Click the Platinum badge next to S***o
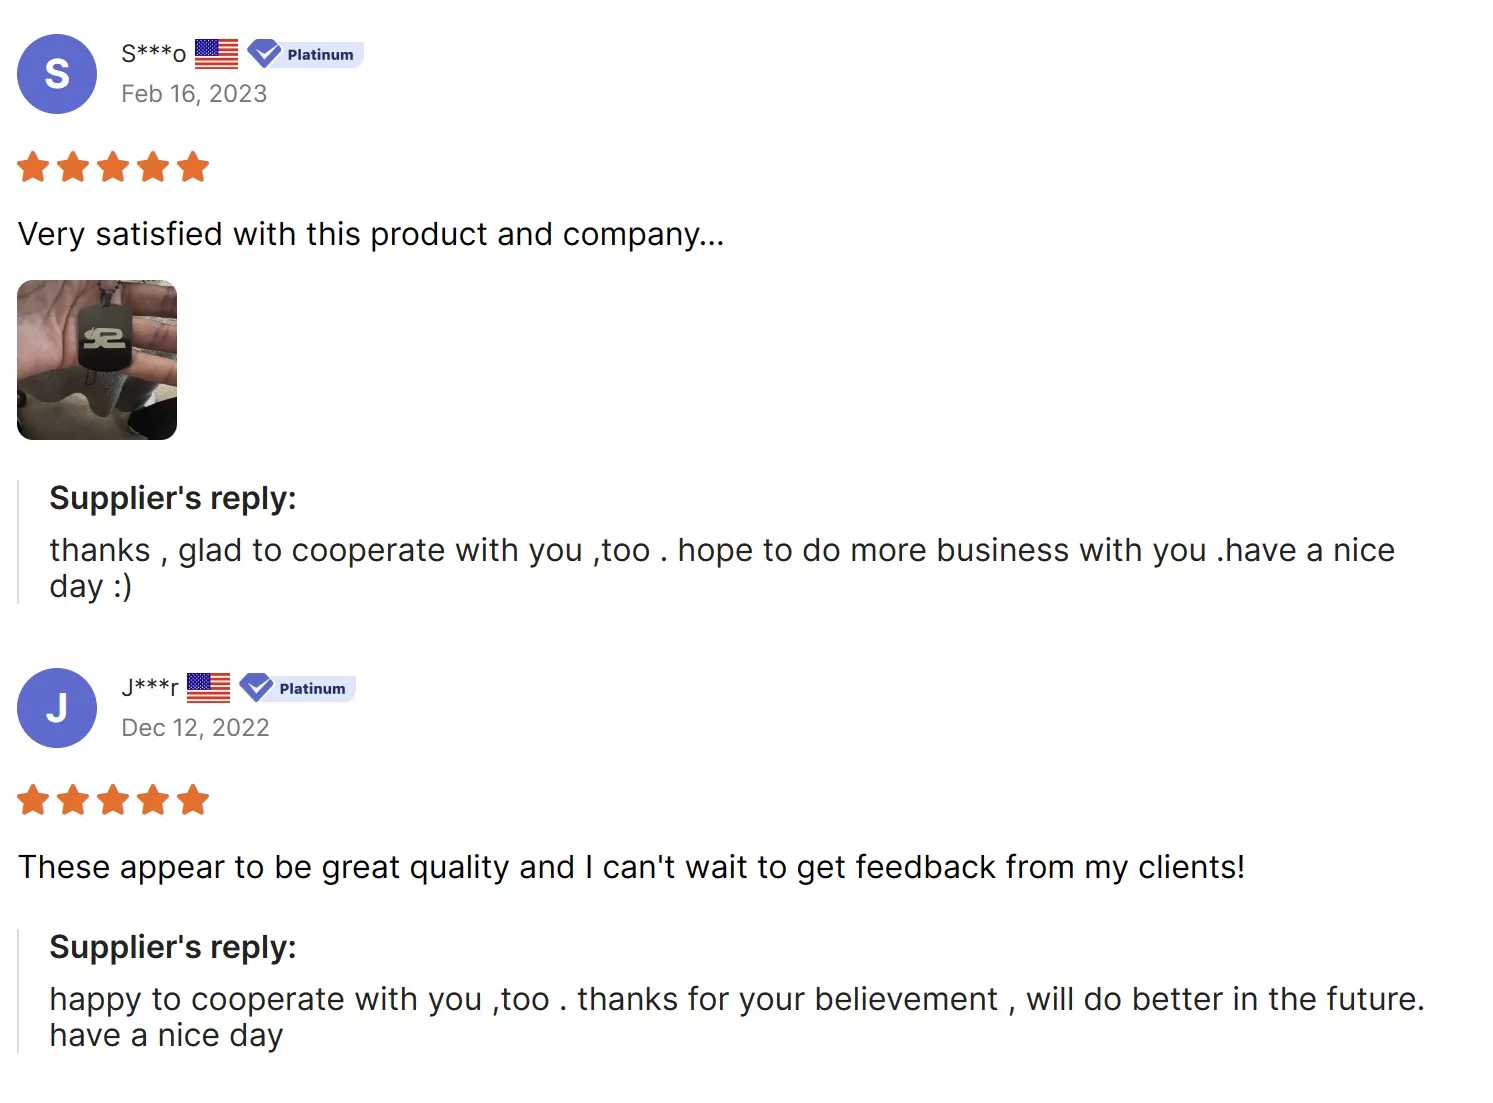Screen dimensions: 1493x1103 pos(306,54)
